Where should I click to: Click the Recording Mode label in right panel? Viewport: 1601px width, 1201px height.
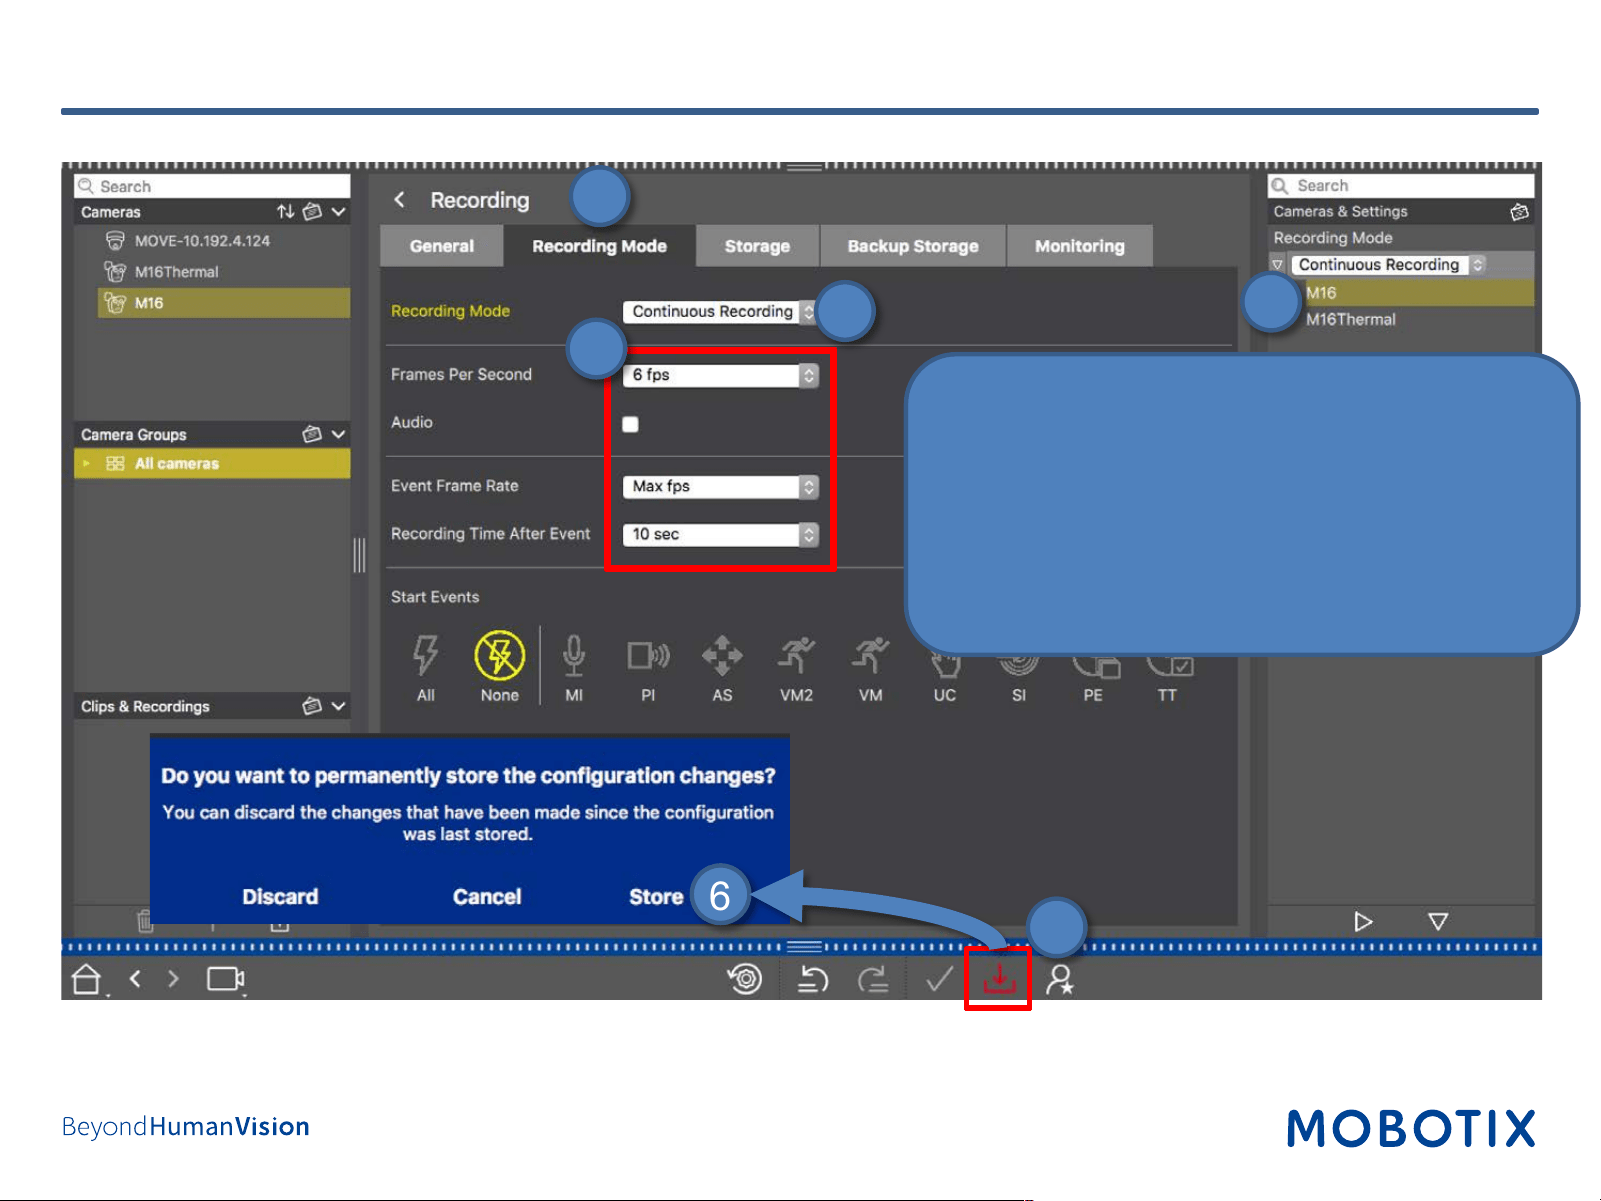[1333, 238]
